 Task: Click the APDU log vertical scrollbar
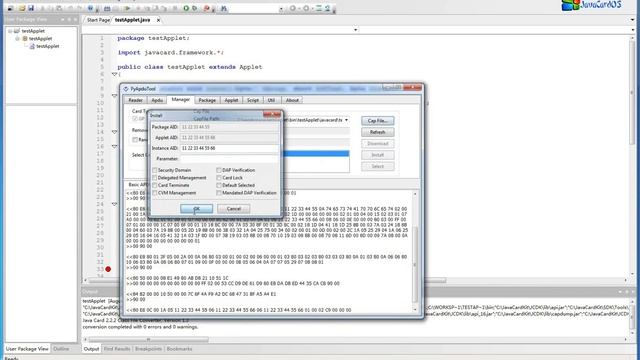point(415,250)
